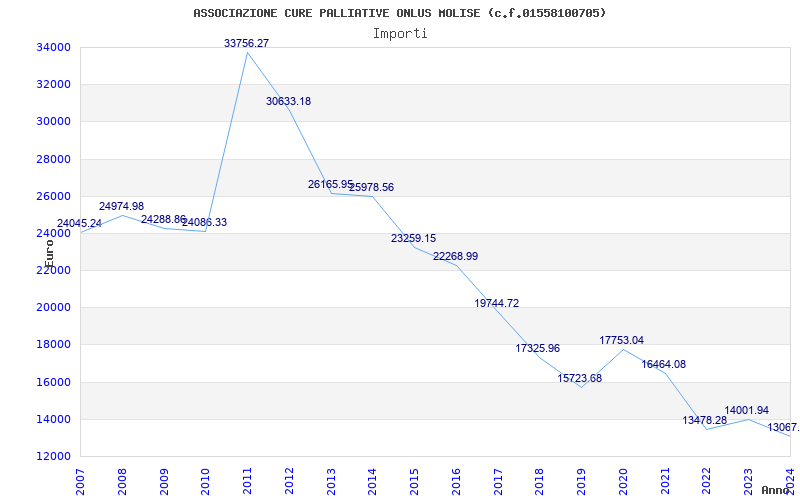Click the Euro y-axis title
Image resolution: width=800 pixels, height=500 pixels.
point(48,254)
